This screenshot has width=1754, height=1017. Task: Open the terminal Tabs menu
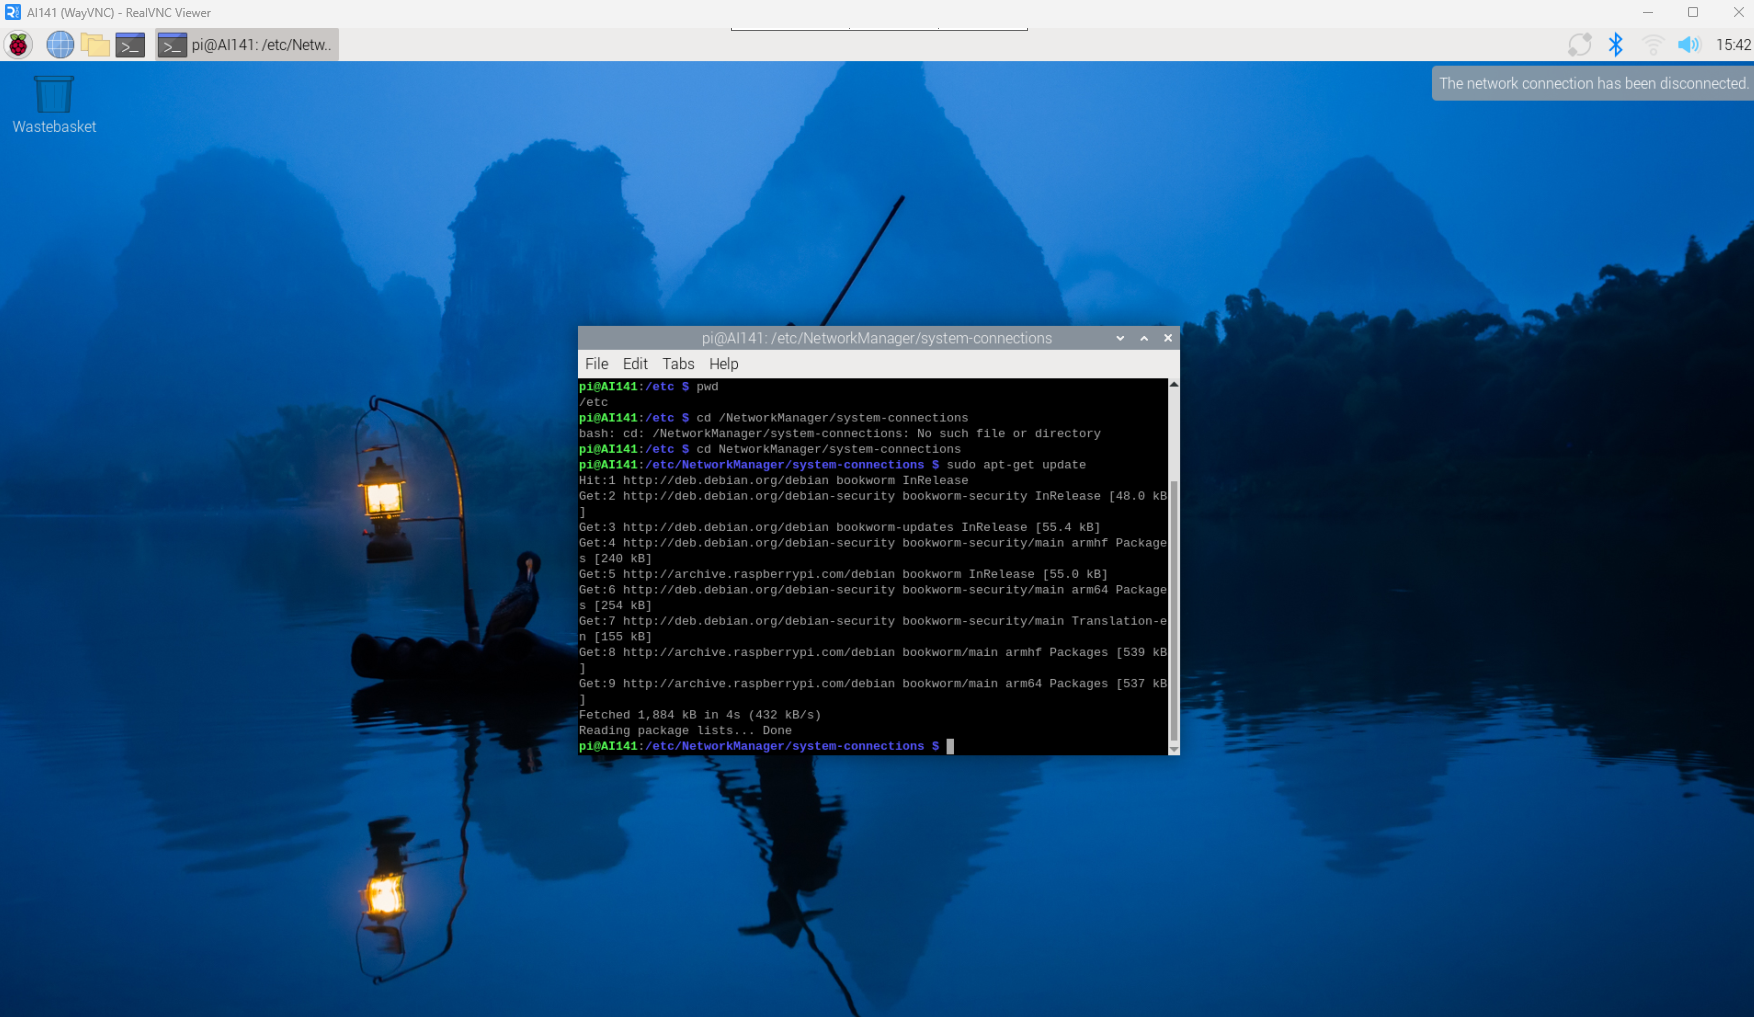tap(678, 364)
